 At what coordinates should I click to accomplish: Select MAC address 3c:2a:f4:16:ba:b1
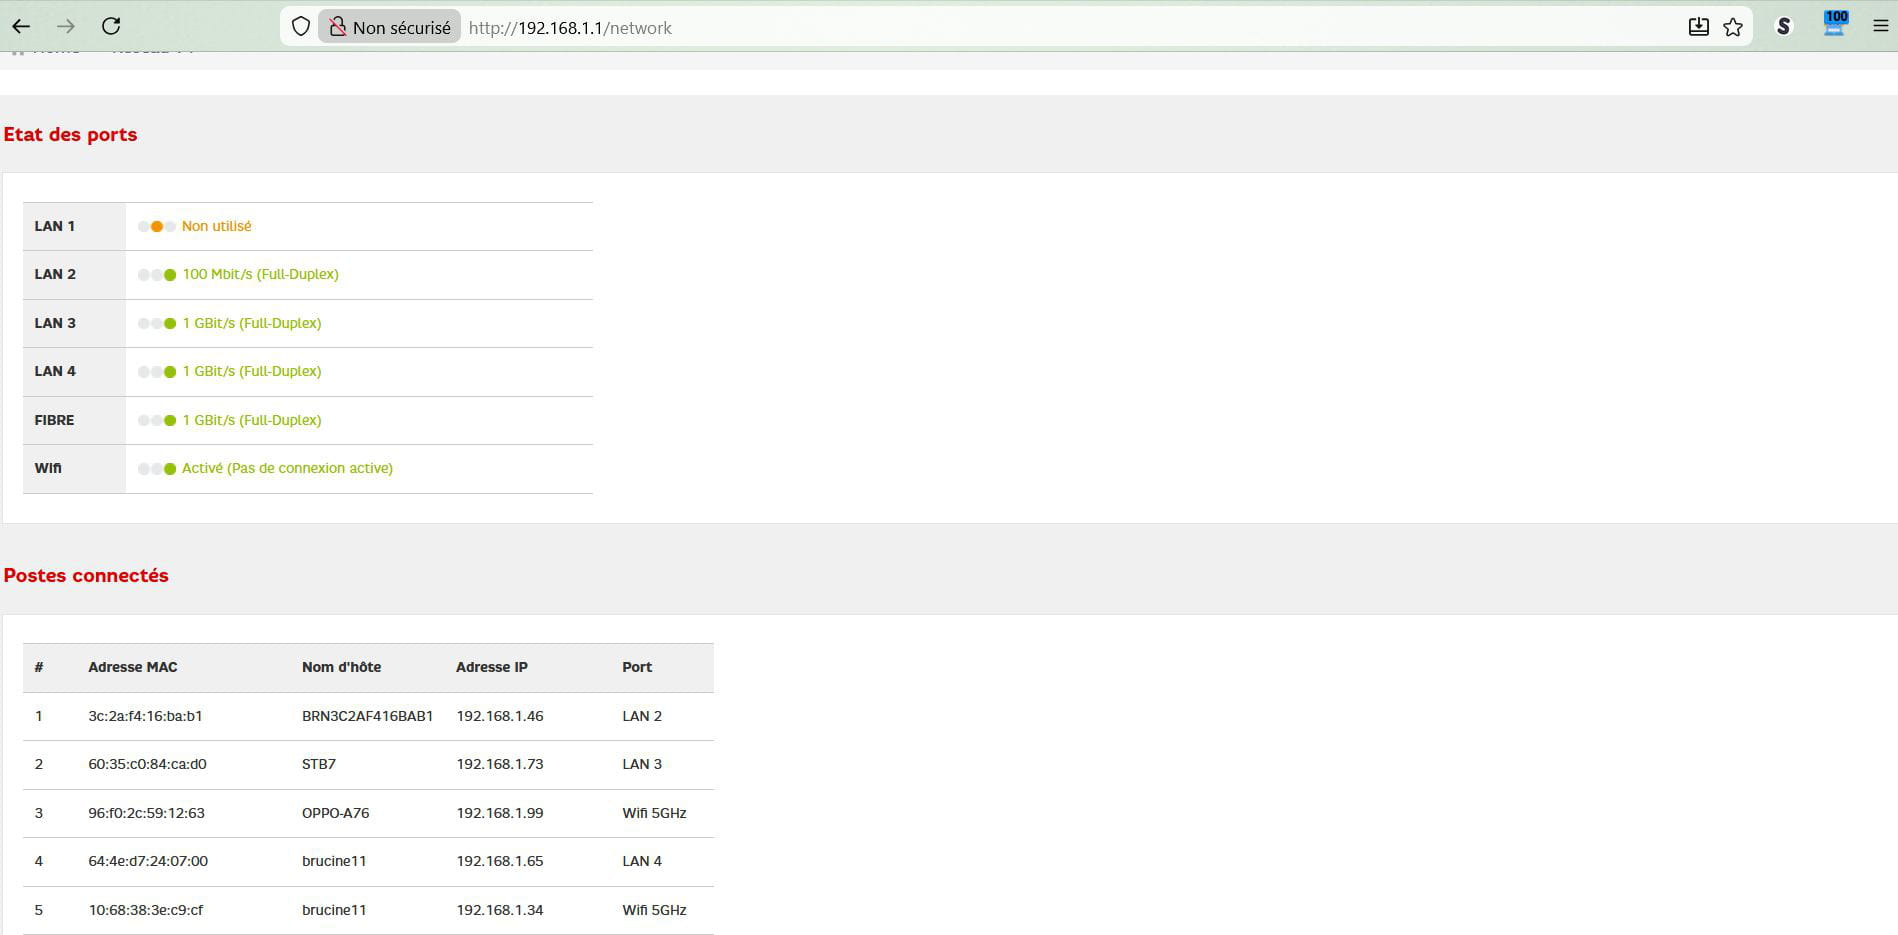tap(145, 716)
